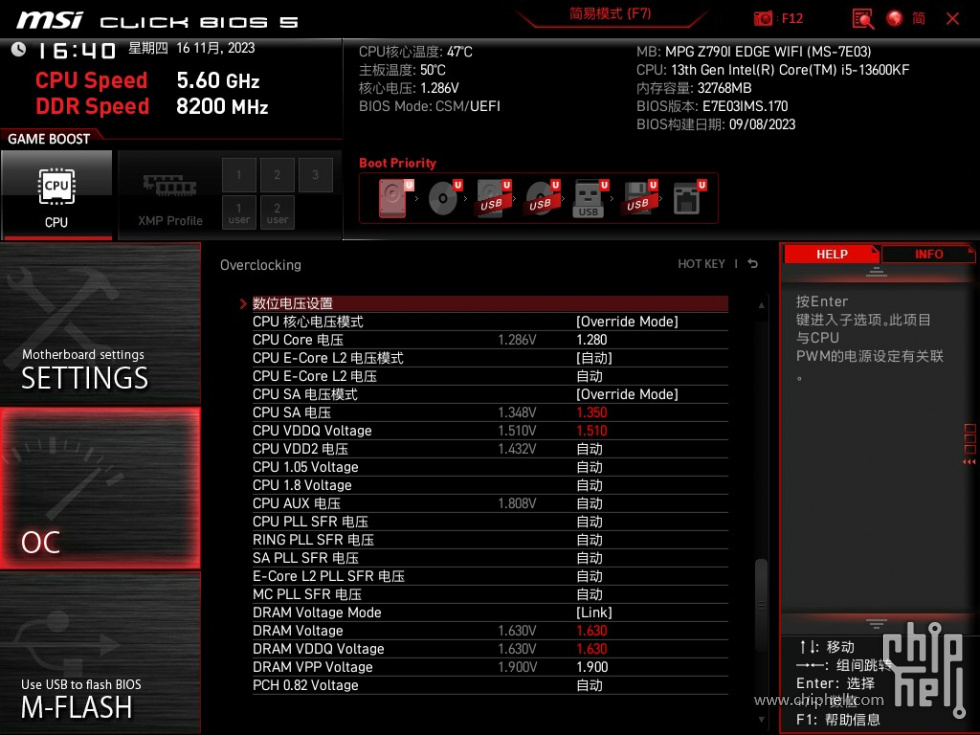Go back using the return arrow icon
Screen dimensions: 980x735
tap(753, 264)
